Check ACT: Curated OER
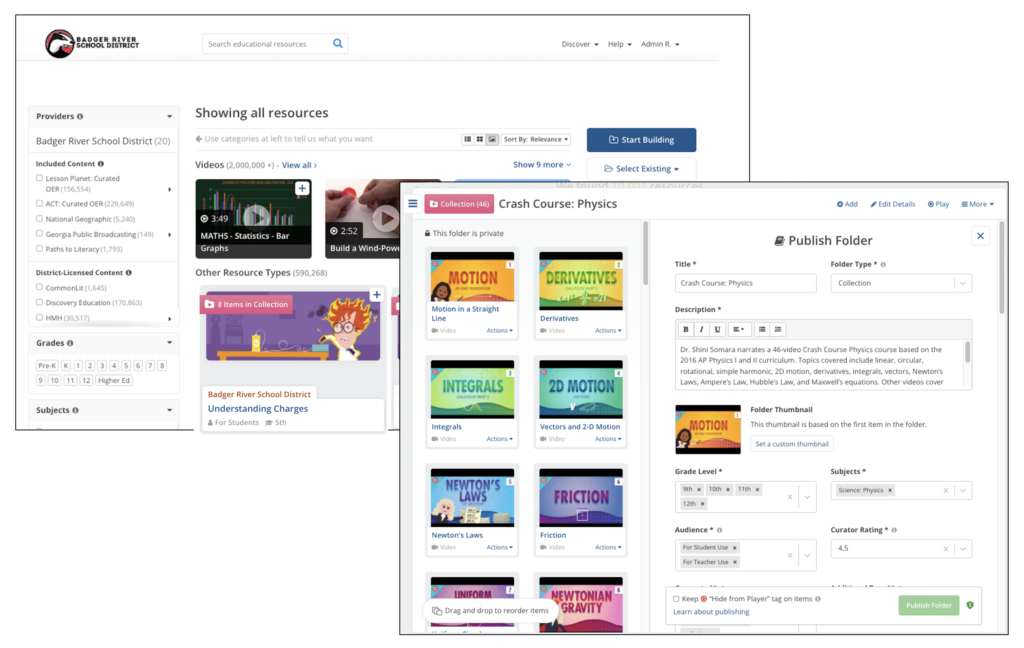The height and width of the screenshot is (648, 1024). point(39,203)
